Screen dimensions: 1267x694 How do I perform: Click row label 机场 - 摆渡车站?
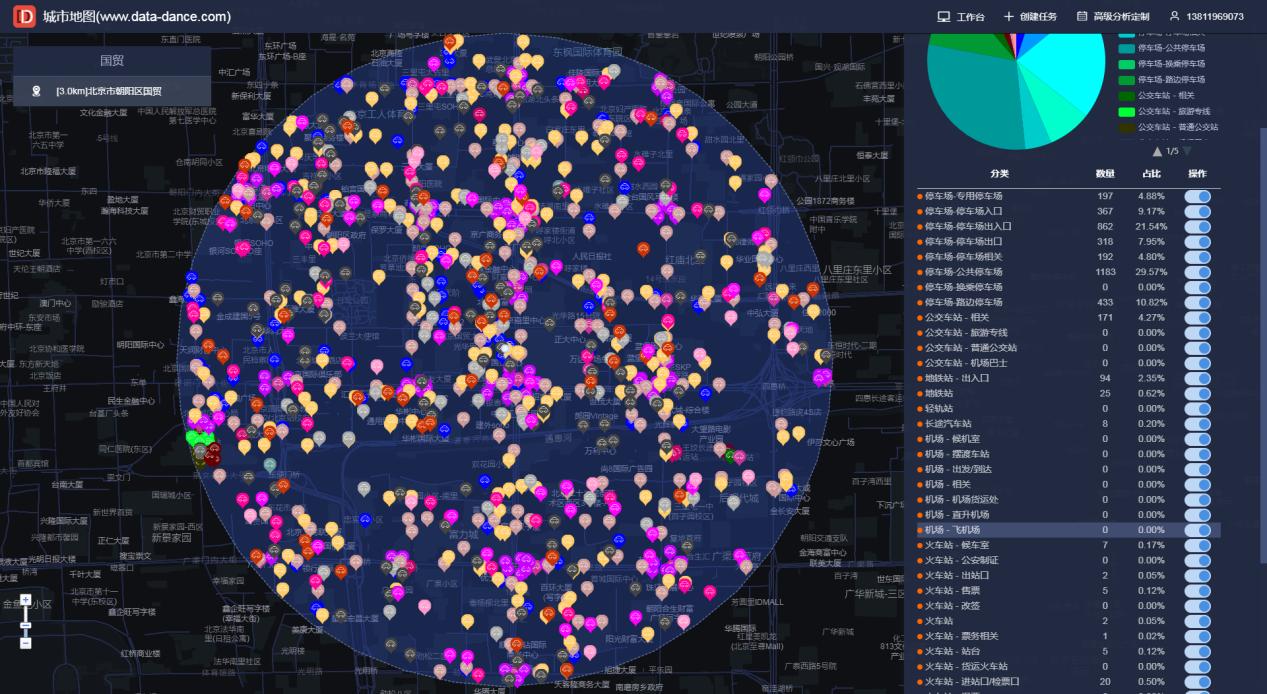click(x=958, y=454)
